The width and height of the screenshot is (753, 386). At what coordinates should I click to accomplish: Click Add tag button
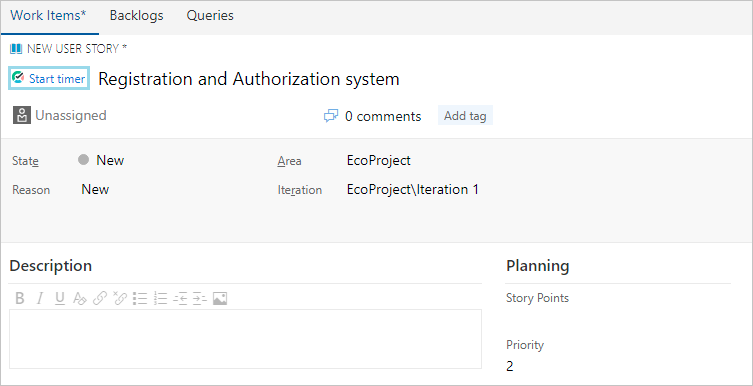[465, 116]
